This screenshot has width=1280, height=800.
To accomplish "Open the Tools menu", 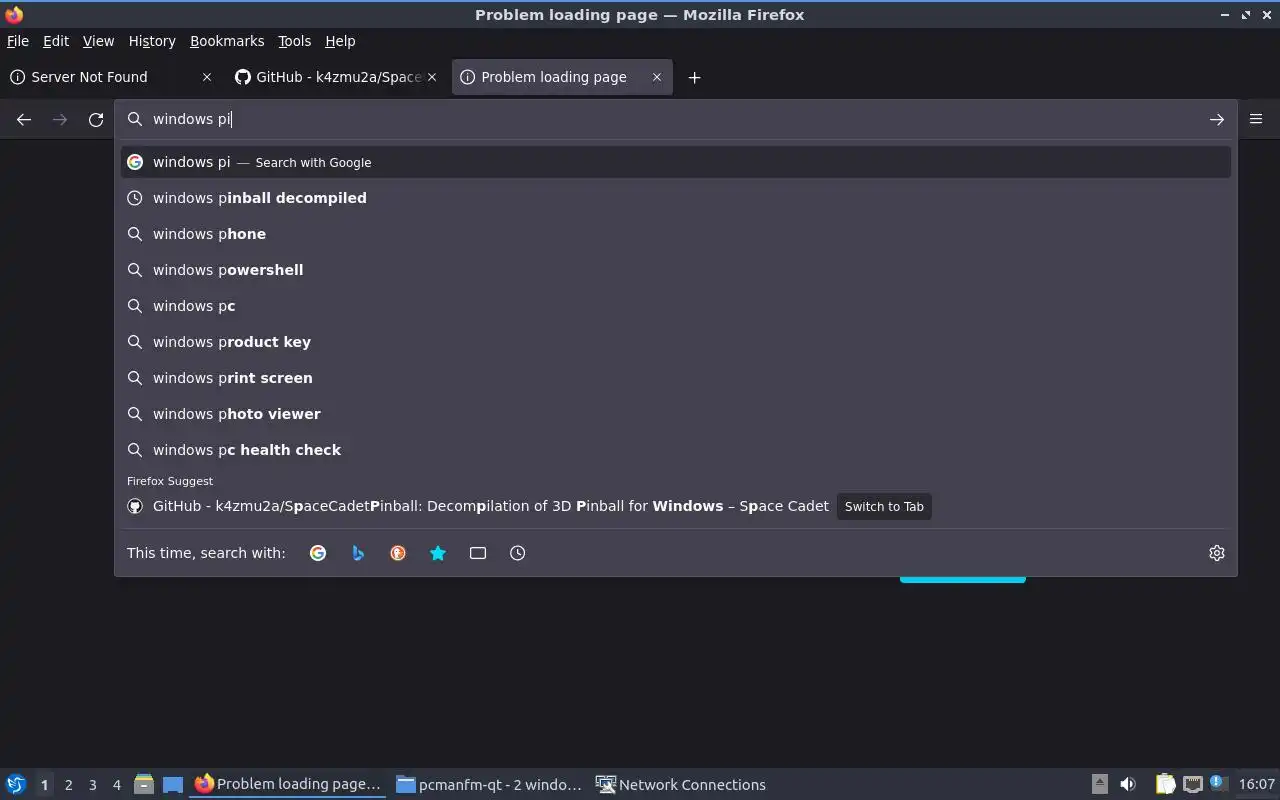I will coord(294,41).
